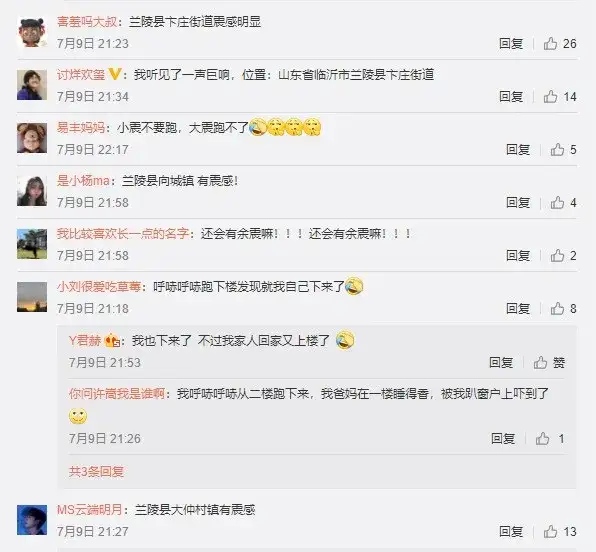Open 我比较喜欢长一点的名字 user profile

click(123, 233)
